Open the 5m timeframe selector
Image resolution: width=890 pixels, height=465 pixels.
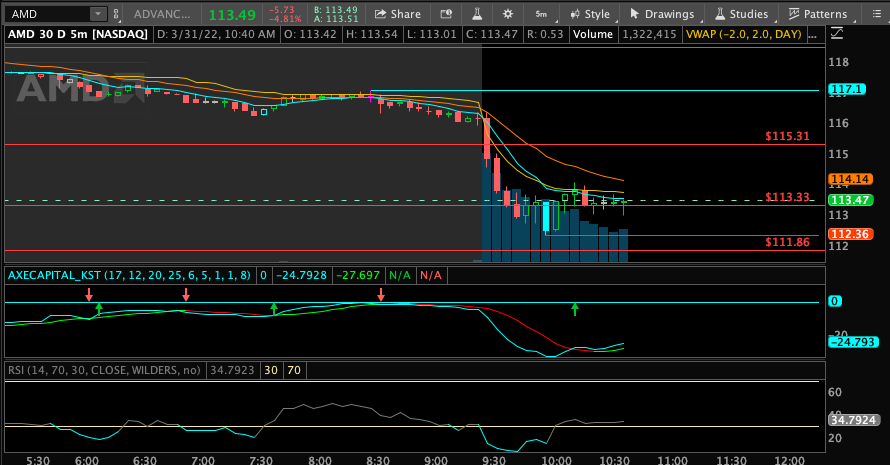pyautogui.click(x=541, y=14)
